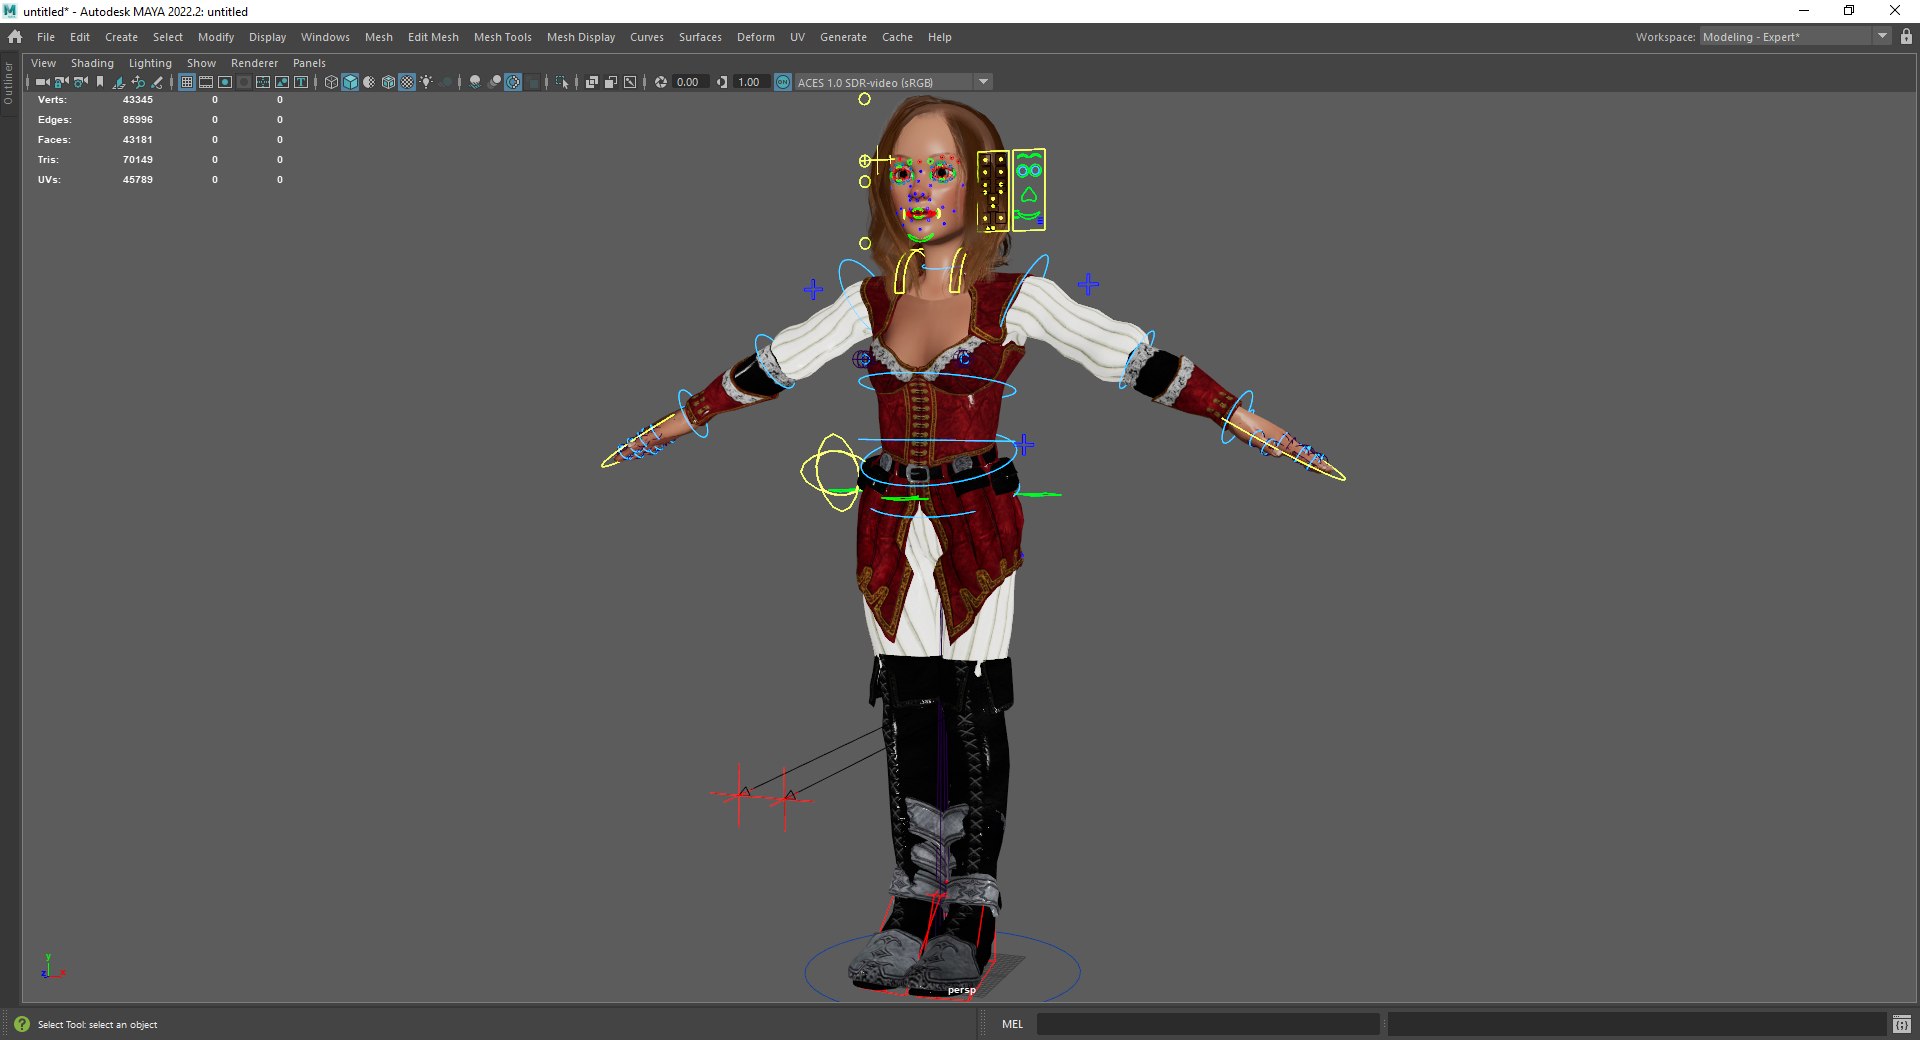Screen dimensions: 1920x1040
Task: Click the Reset Exposure icon
Action: click(x=661, y=82)
